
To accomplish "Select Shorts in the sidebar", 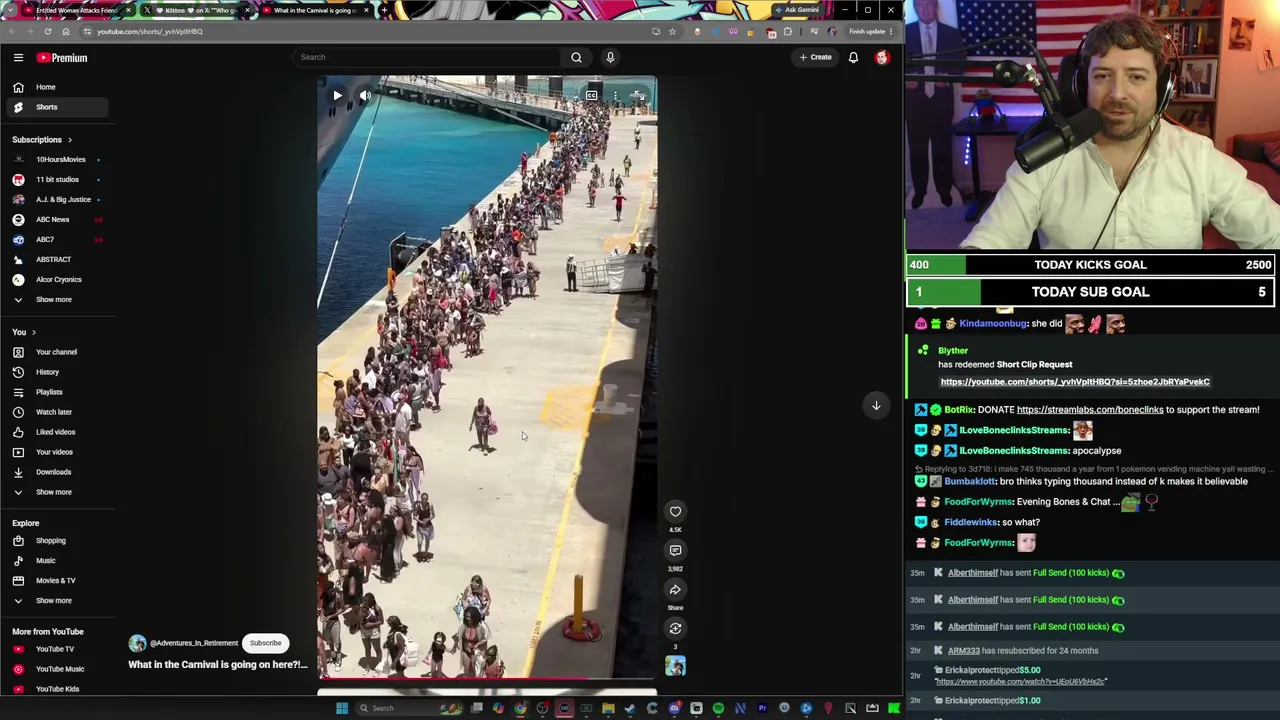I will tap(58, 107).
